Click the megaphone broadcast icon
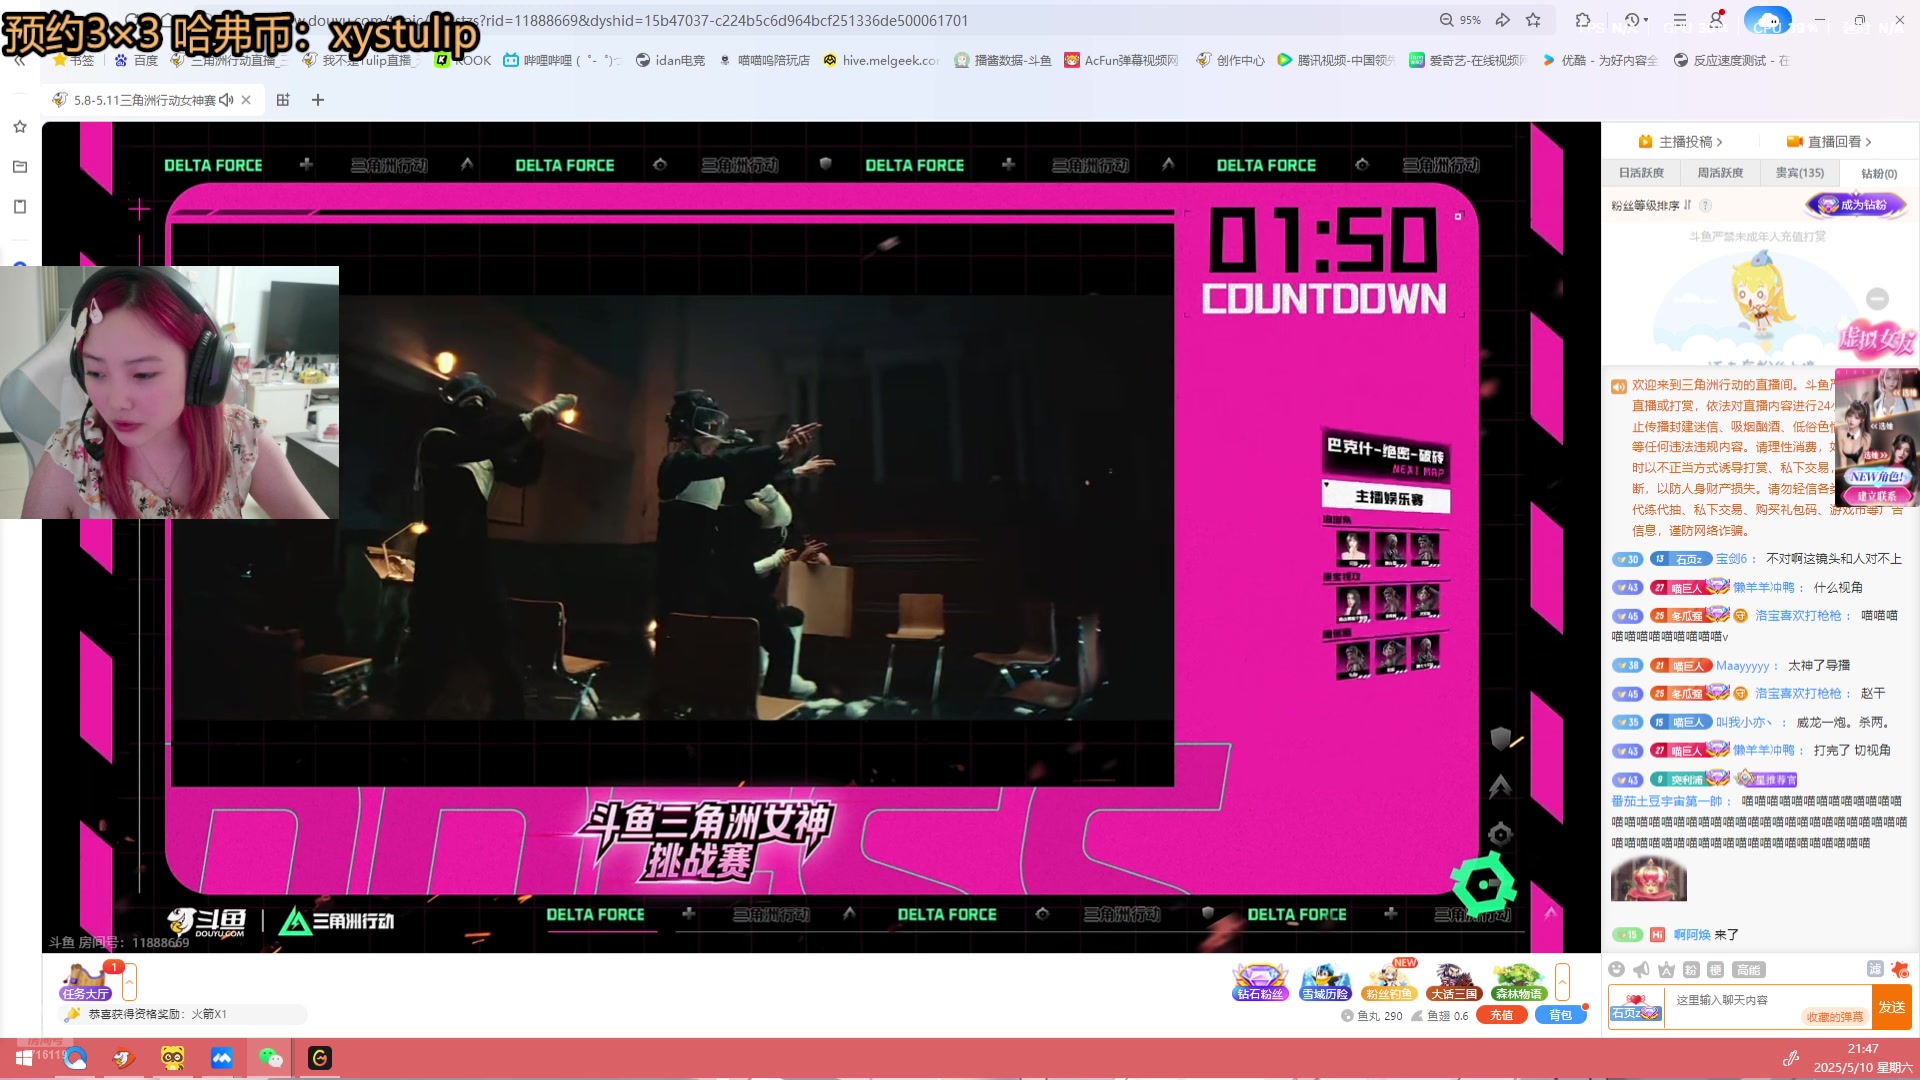The image size is (1920, 1080). (x=1641, y=969)
